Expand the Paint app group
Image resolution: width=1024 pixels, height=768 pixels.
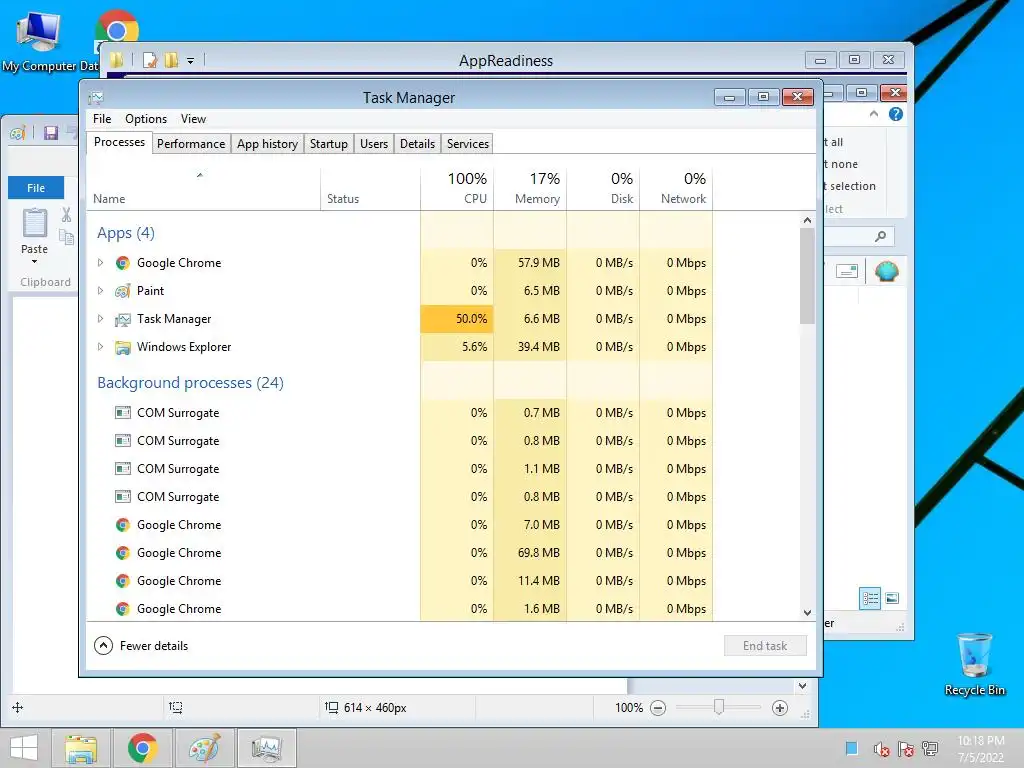tap(100, 291)
